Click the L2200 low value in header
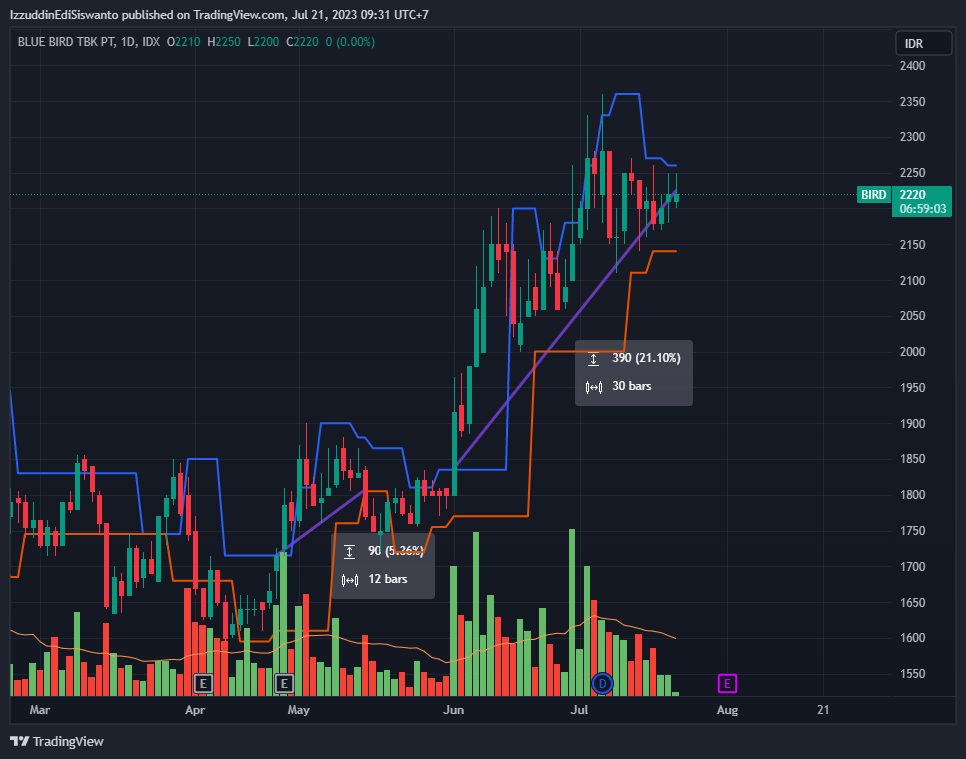Image resolution: width=966 pixels, height=759 pixels. pyautogui.click(x=264, y=42)
